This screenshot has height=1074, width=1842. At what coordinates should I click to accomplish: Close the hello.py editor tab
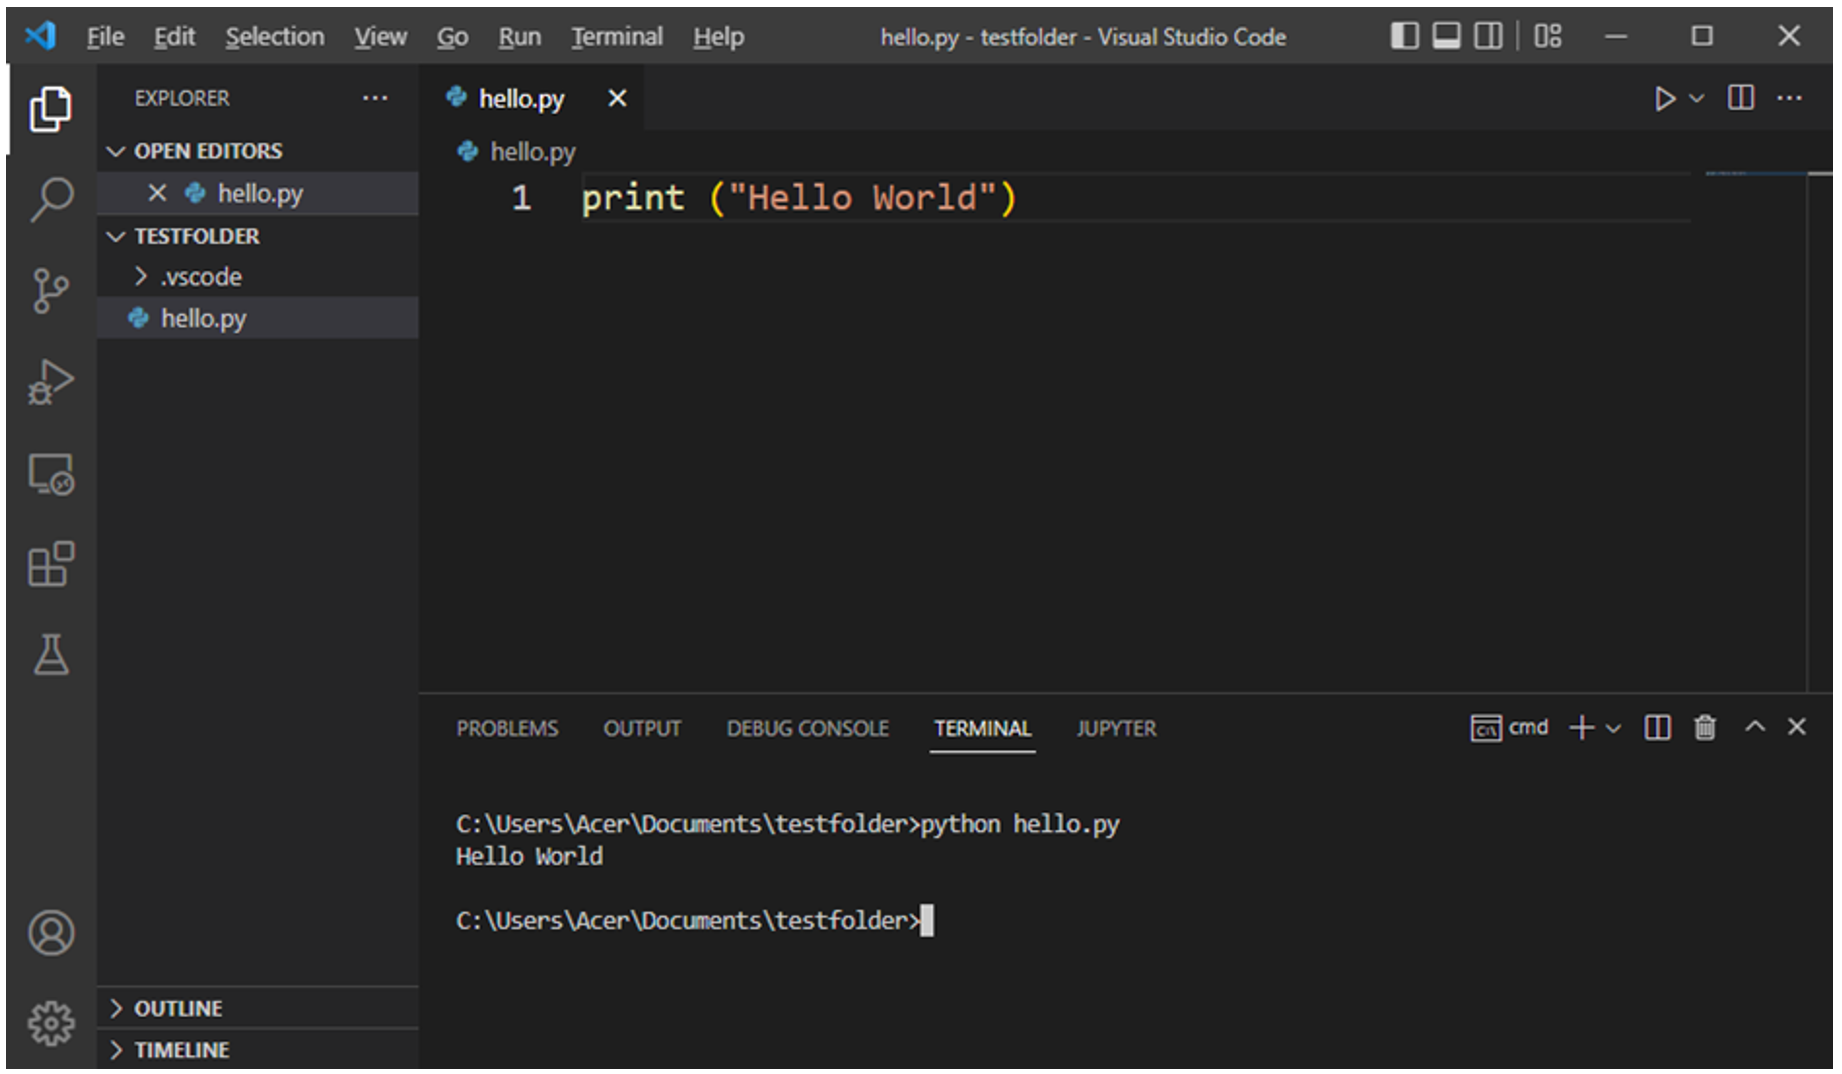point(617,98)
